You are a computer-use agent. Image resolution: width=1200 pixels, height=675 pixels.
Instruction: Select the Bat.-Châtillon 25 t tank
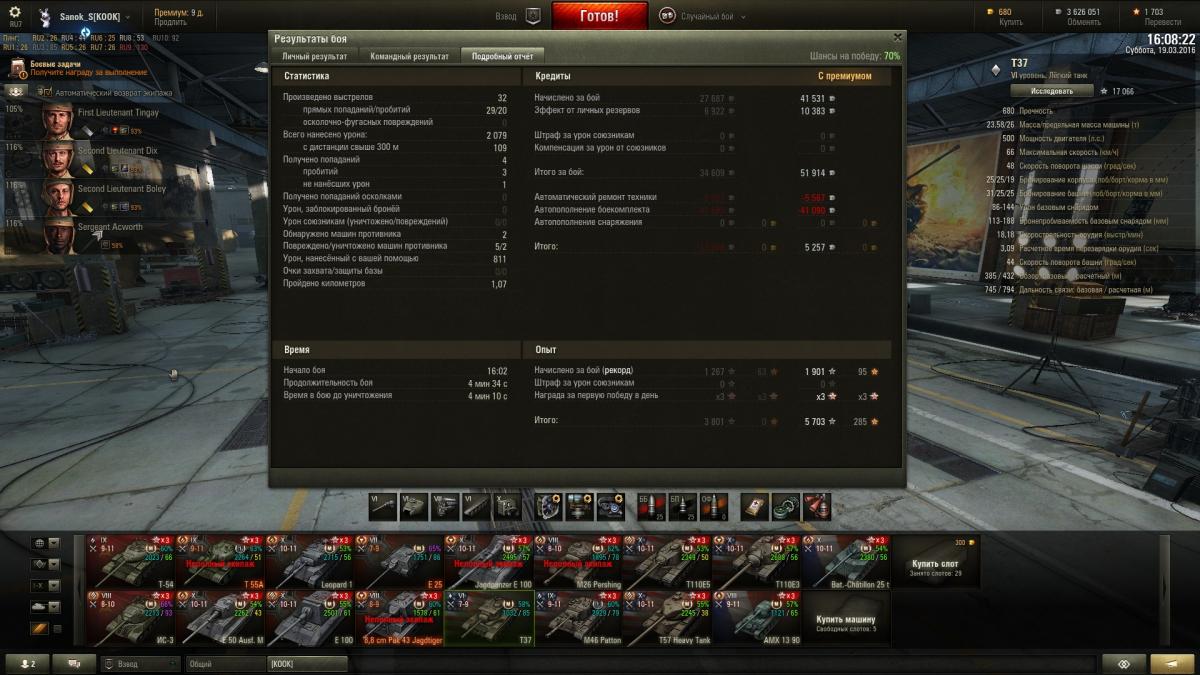tap(846, 562)
